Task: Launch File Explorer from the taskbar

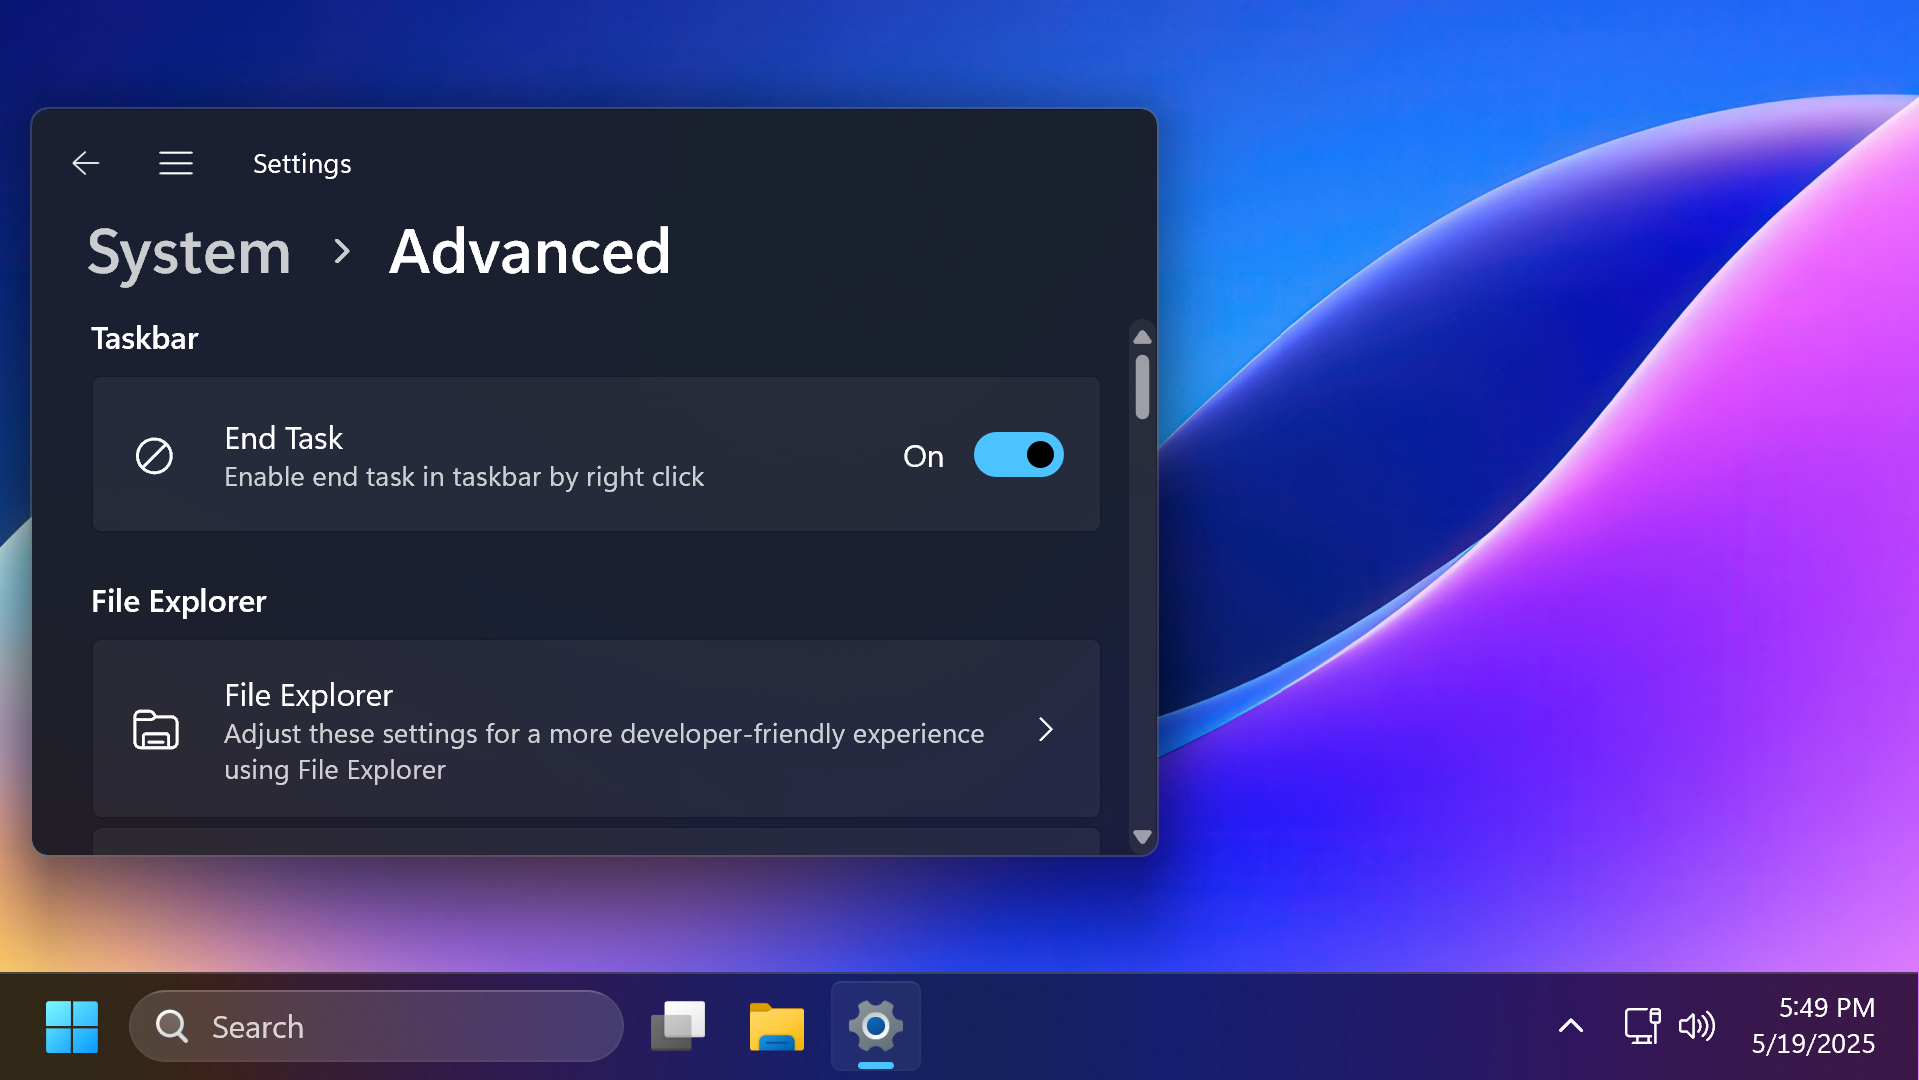Action: click(x=776, y=1026)
